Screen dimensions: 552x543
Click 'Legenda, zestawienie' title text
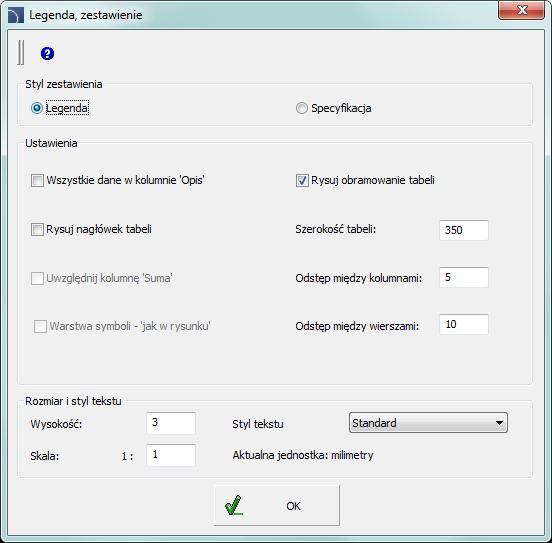(x=86, y=15)
